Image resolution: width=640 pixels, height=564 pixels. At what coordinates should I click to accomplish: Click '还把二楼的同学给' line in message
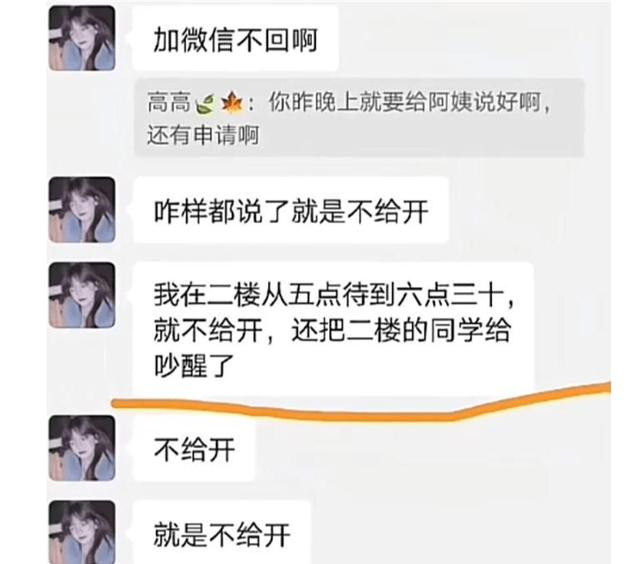pyautogui.click(x=401, y=330)
